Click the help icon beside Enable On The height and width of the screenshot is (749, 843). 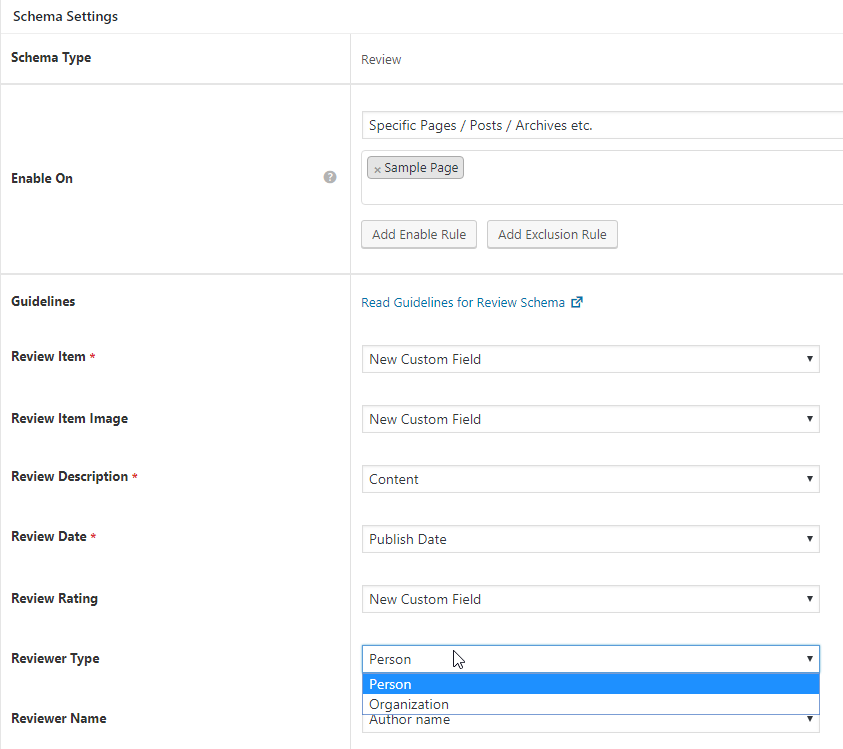(330, 177)
